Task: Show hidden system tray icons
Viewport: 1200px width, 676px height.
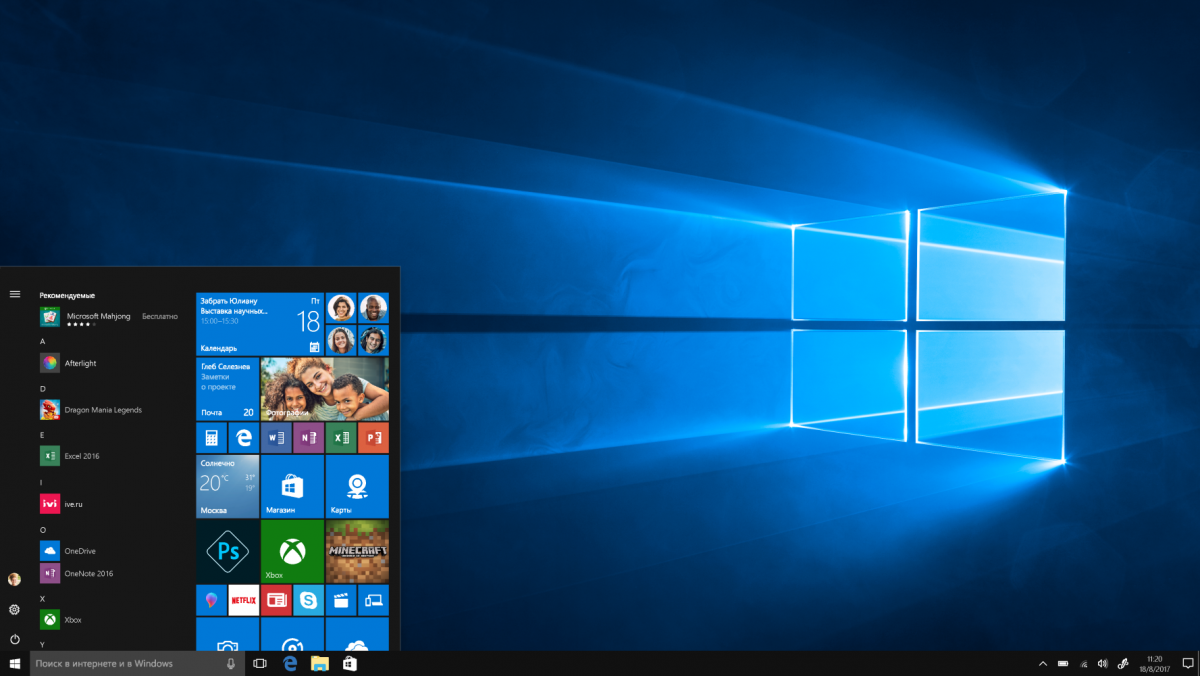Action: click(x=1043, y=663)
